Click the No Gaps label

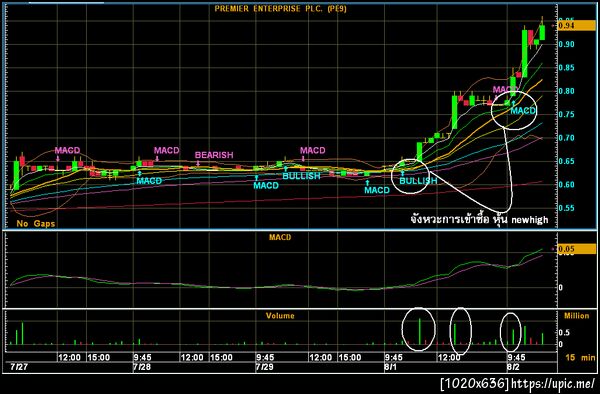(36, 224)
